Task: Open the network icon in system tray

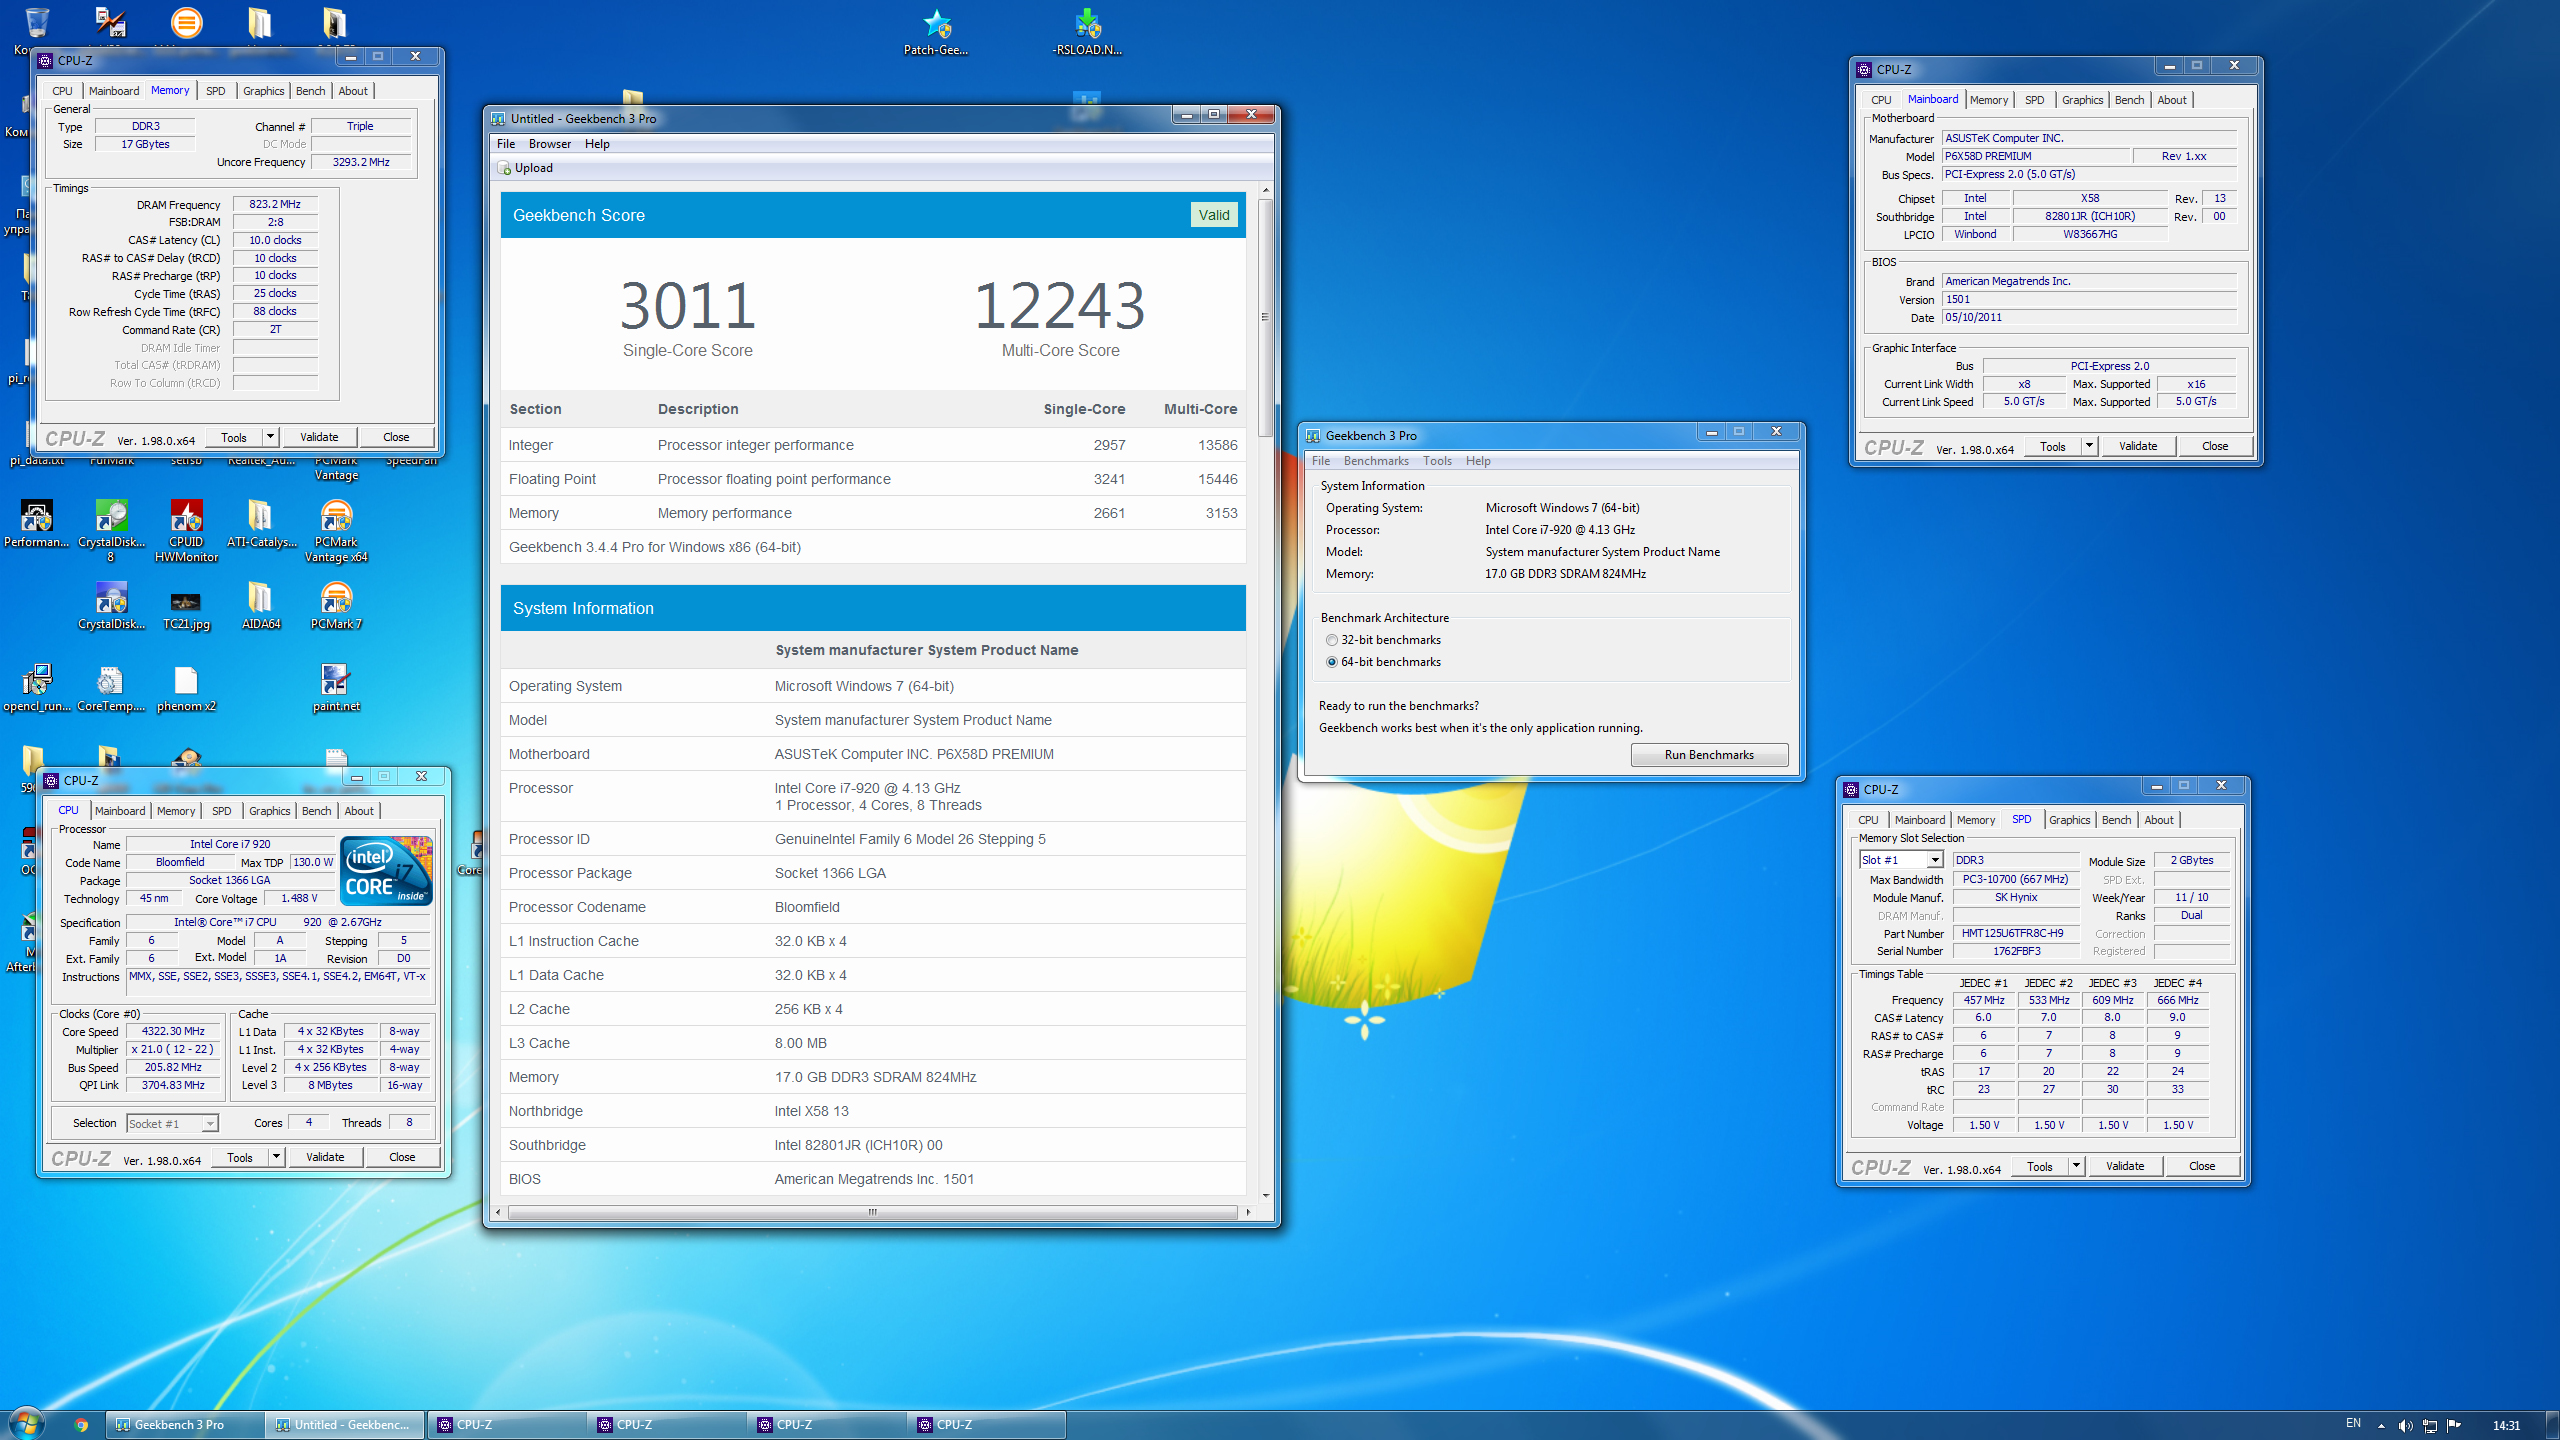Action: tap(2429, 1425)
